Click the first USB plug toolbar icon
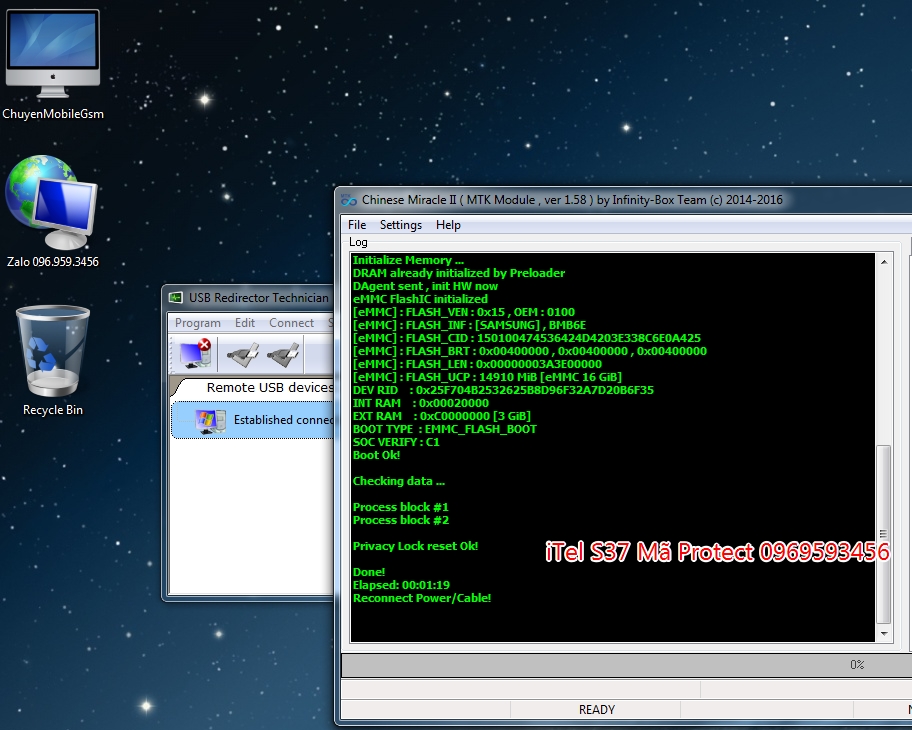Image resolution: width=912 pixels, height=730 pixels. [243, 354]
